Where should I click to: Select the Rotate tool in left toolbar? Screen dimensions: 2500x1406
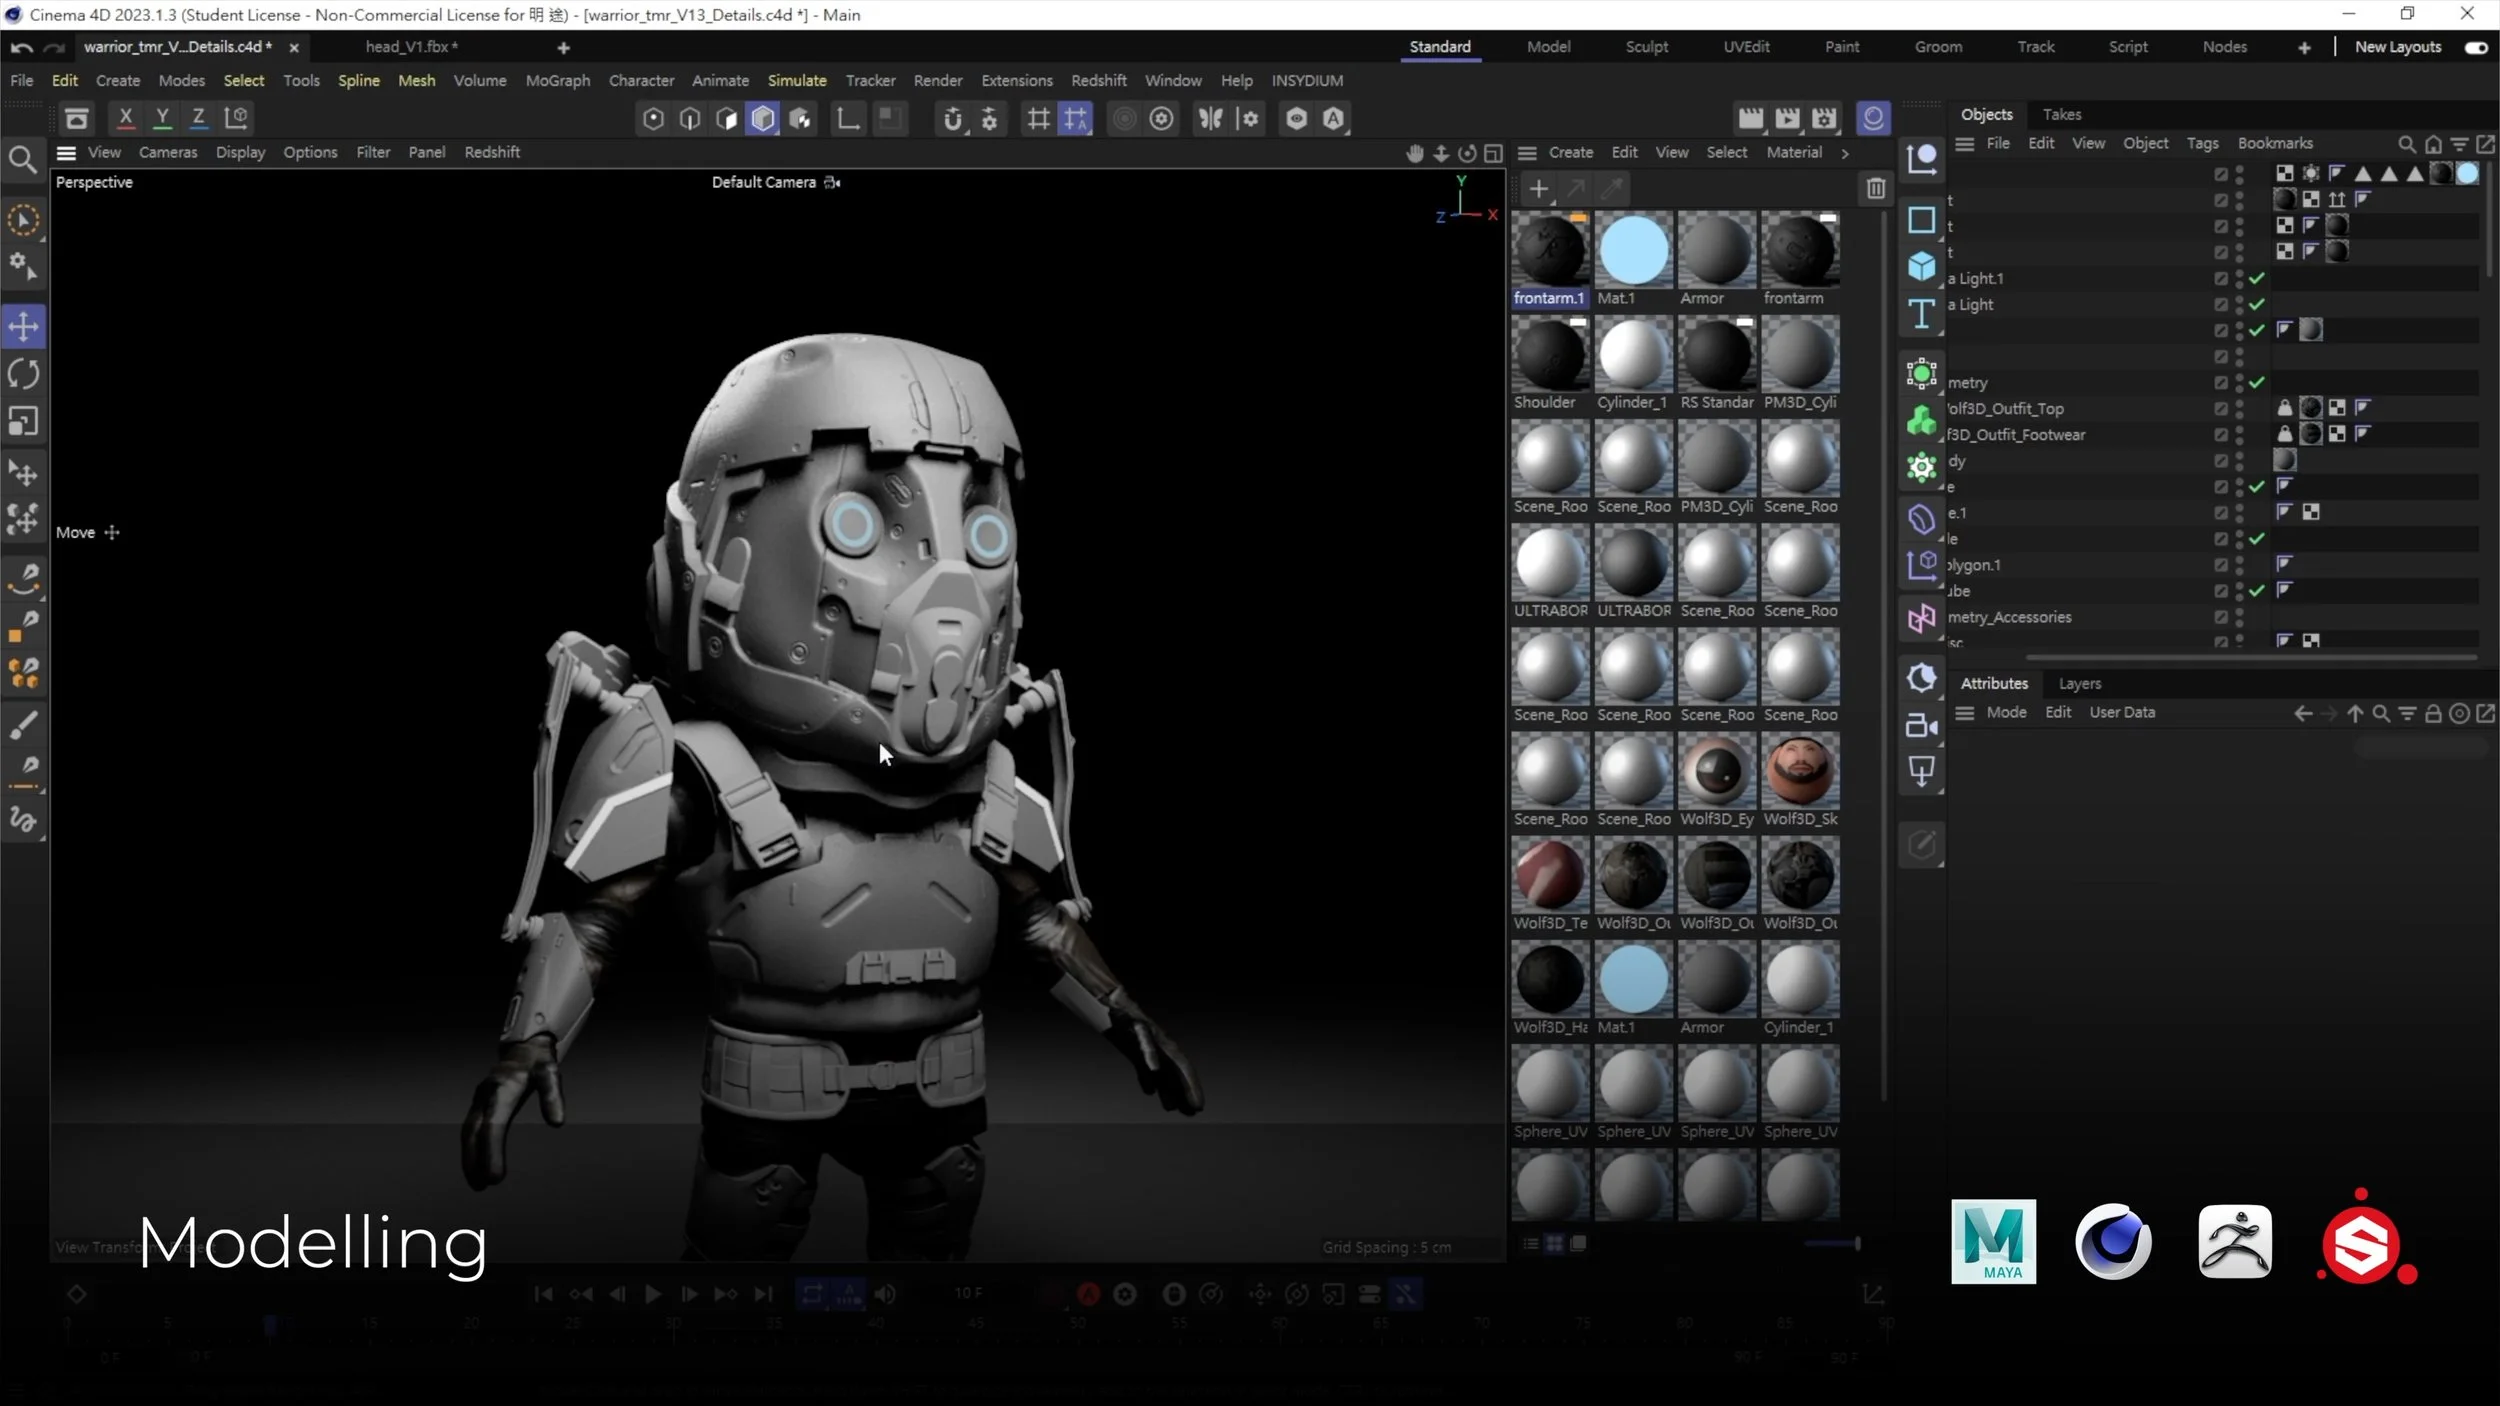[23, 374]
